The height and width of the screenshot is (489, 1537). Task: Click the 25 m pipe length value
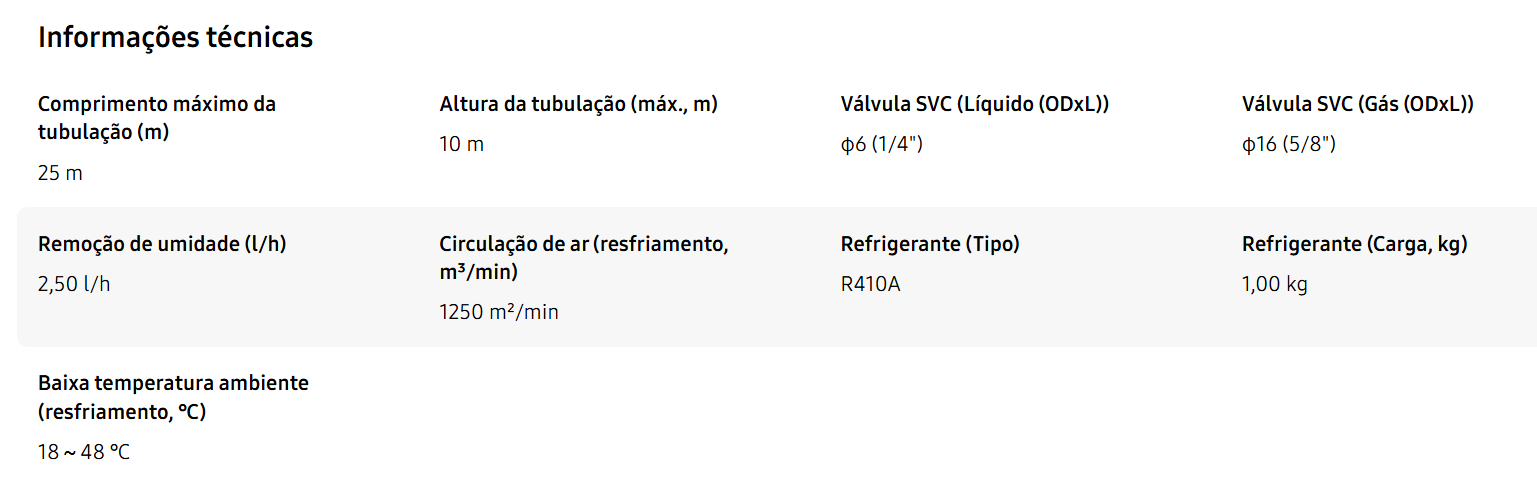click(x=60, y=173)
